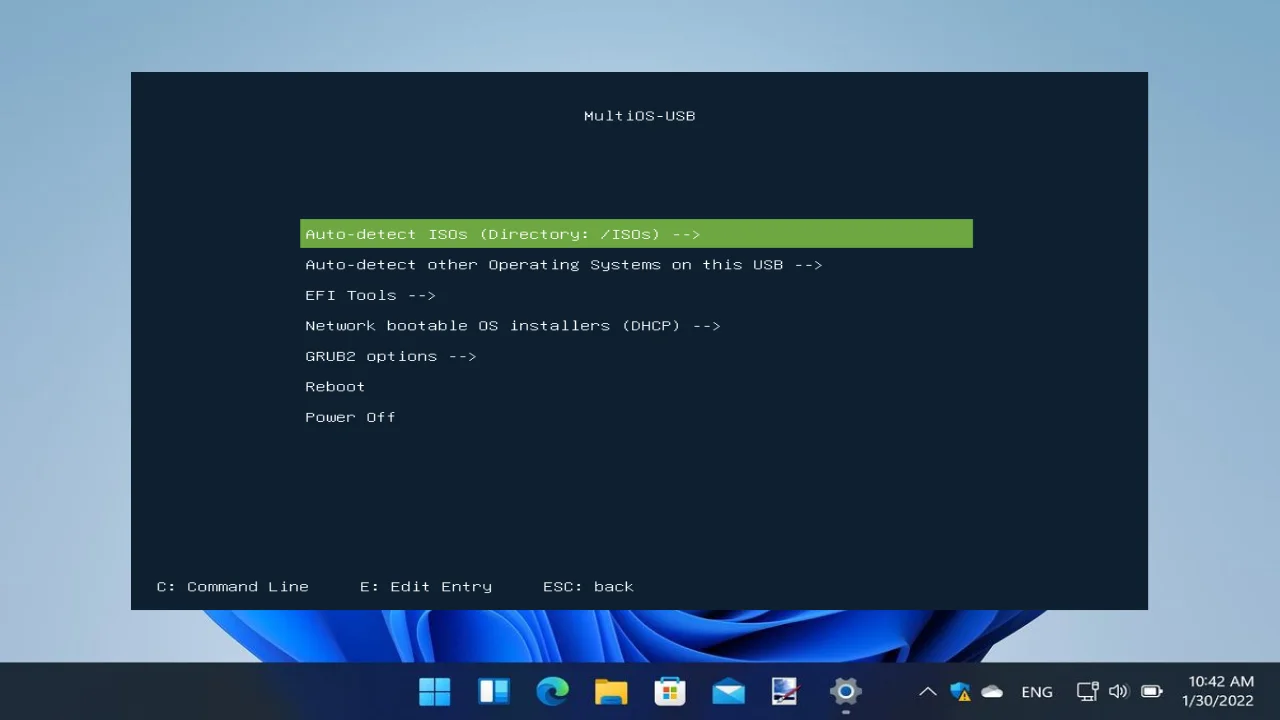Open File Explorer from taskbar
Screen dimensions: 1280x720
611,691
